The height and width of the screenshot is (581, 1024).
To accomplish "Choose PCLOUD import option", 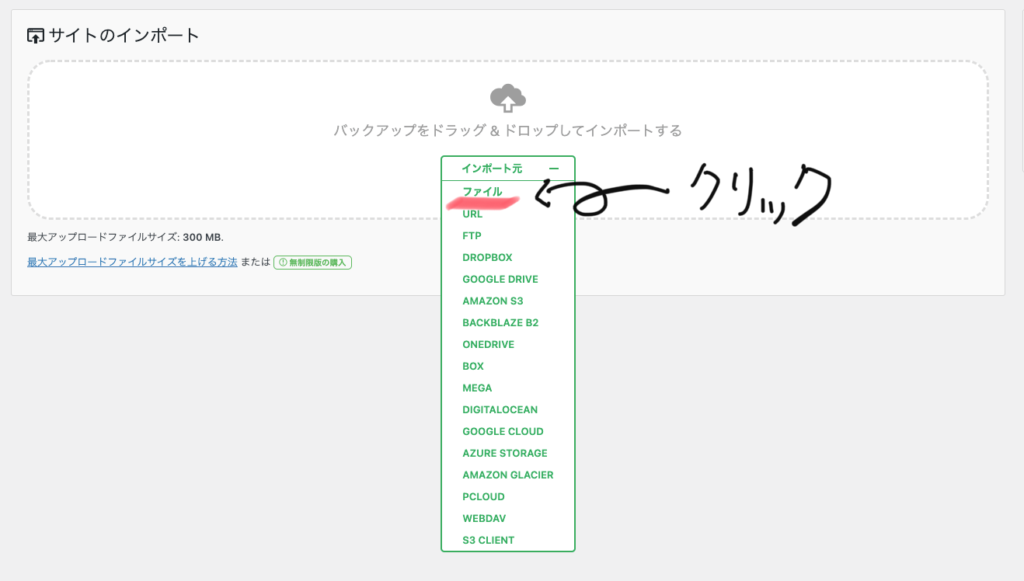I will 483,497.
